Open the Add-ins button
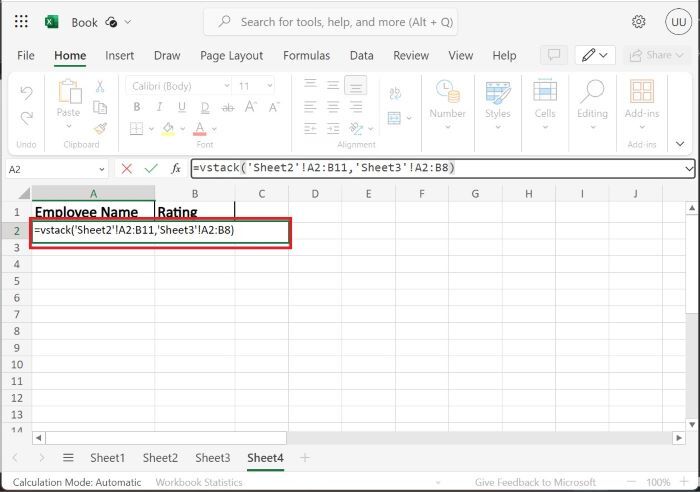Screen dimensions: 700x492 click(x=642, y=104)
